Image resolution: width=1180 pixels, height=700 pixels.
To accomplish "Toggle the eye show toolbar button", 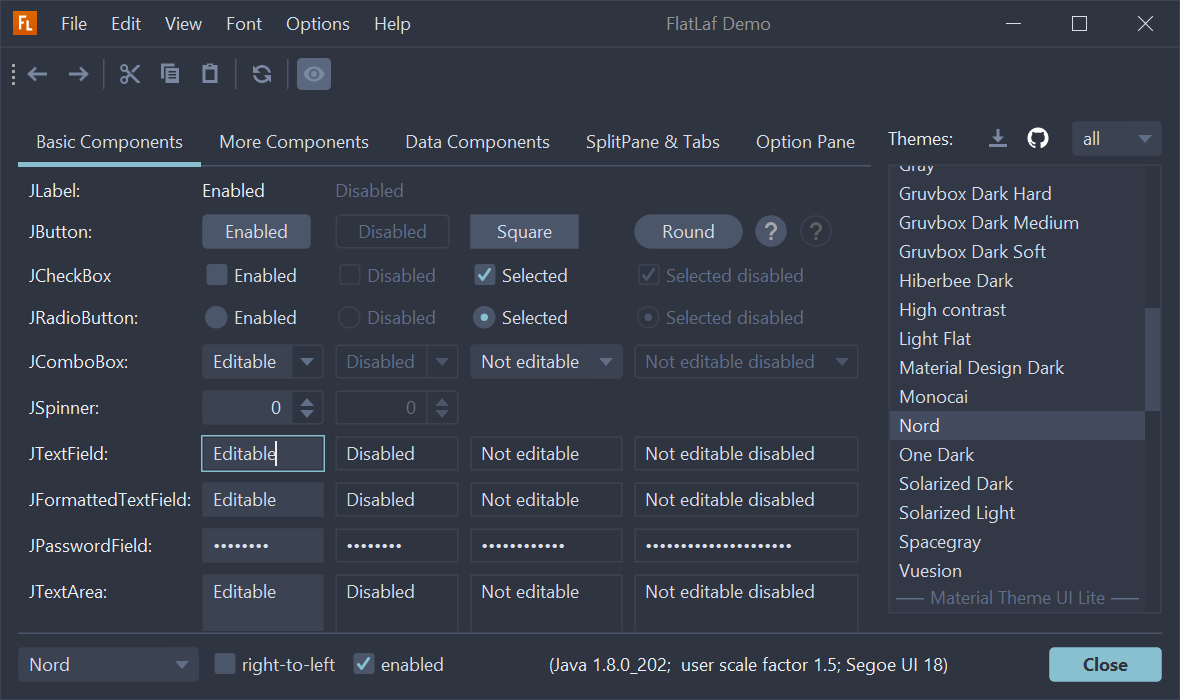I will (x=314, y=74).
